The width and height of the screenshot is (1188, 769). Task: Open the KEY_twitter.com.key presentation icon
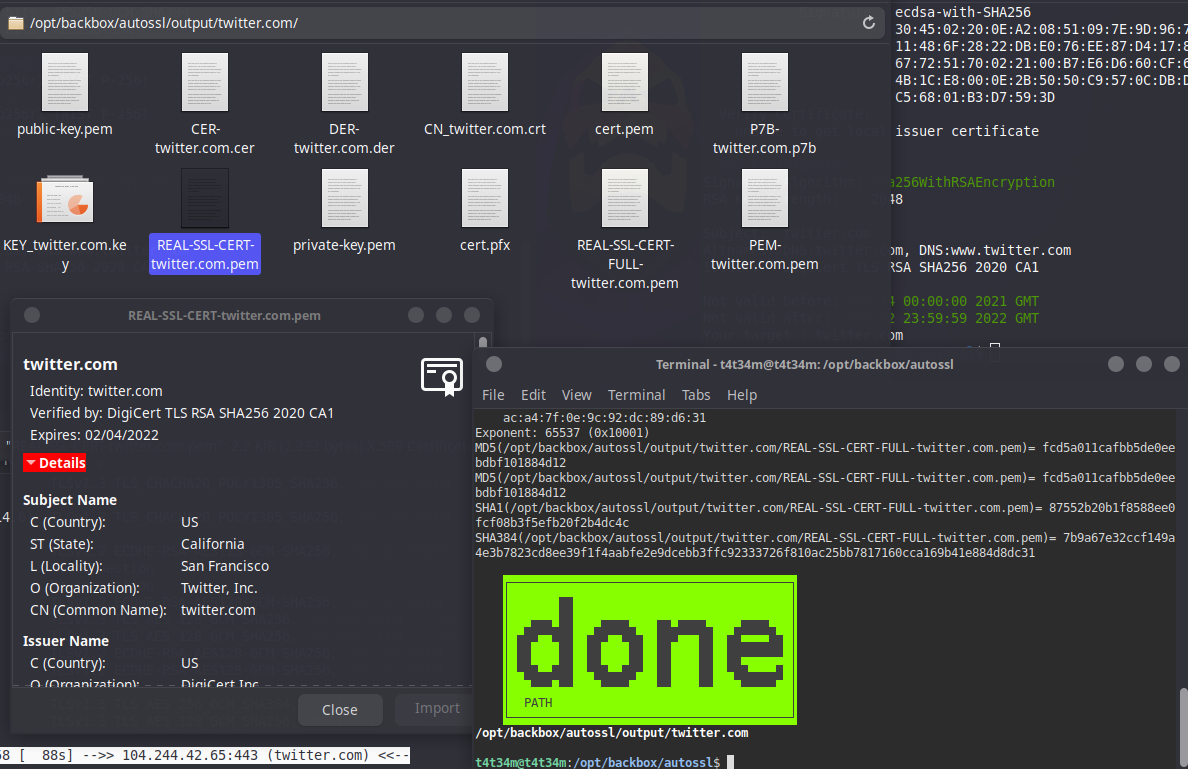[64, 199]
